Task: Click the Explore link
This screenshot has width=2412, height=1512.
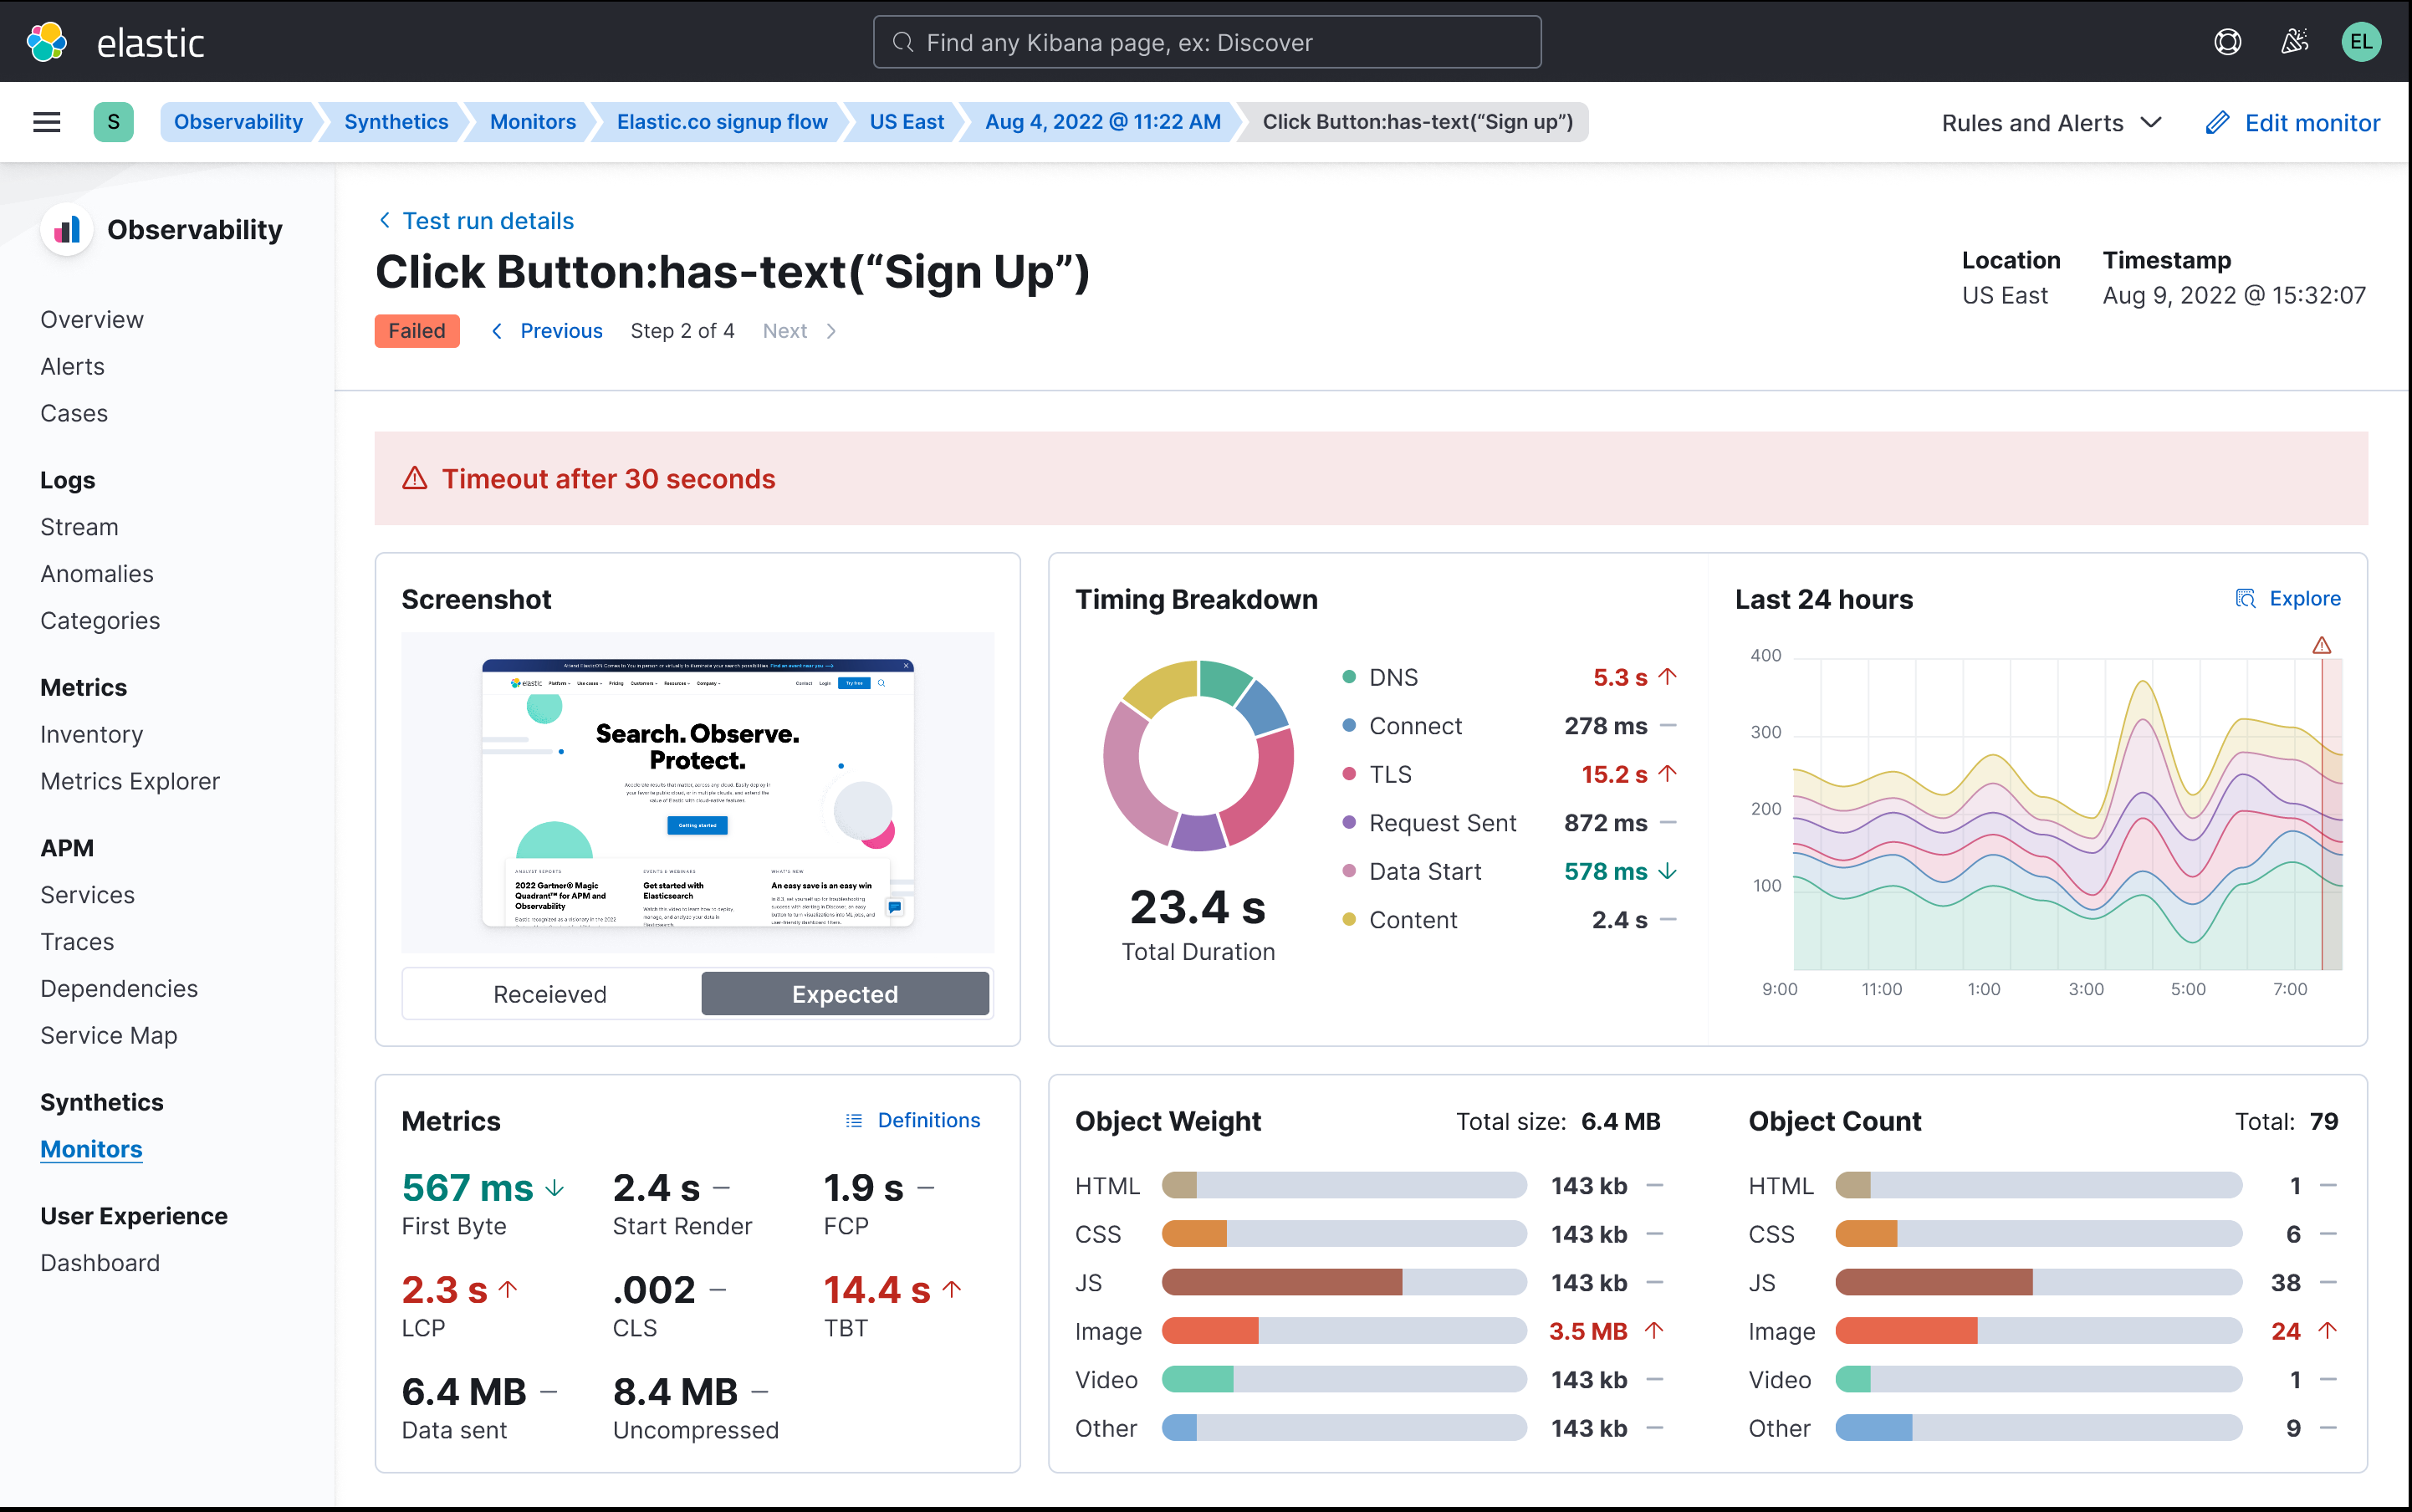Action: pyautogui.click(x=2305, y=598)
